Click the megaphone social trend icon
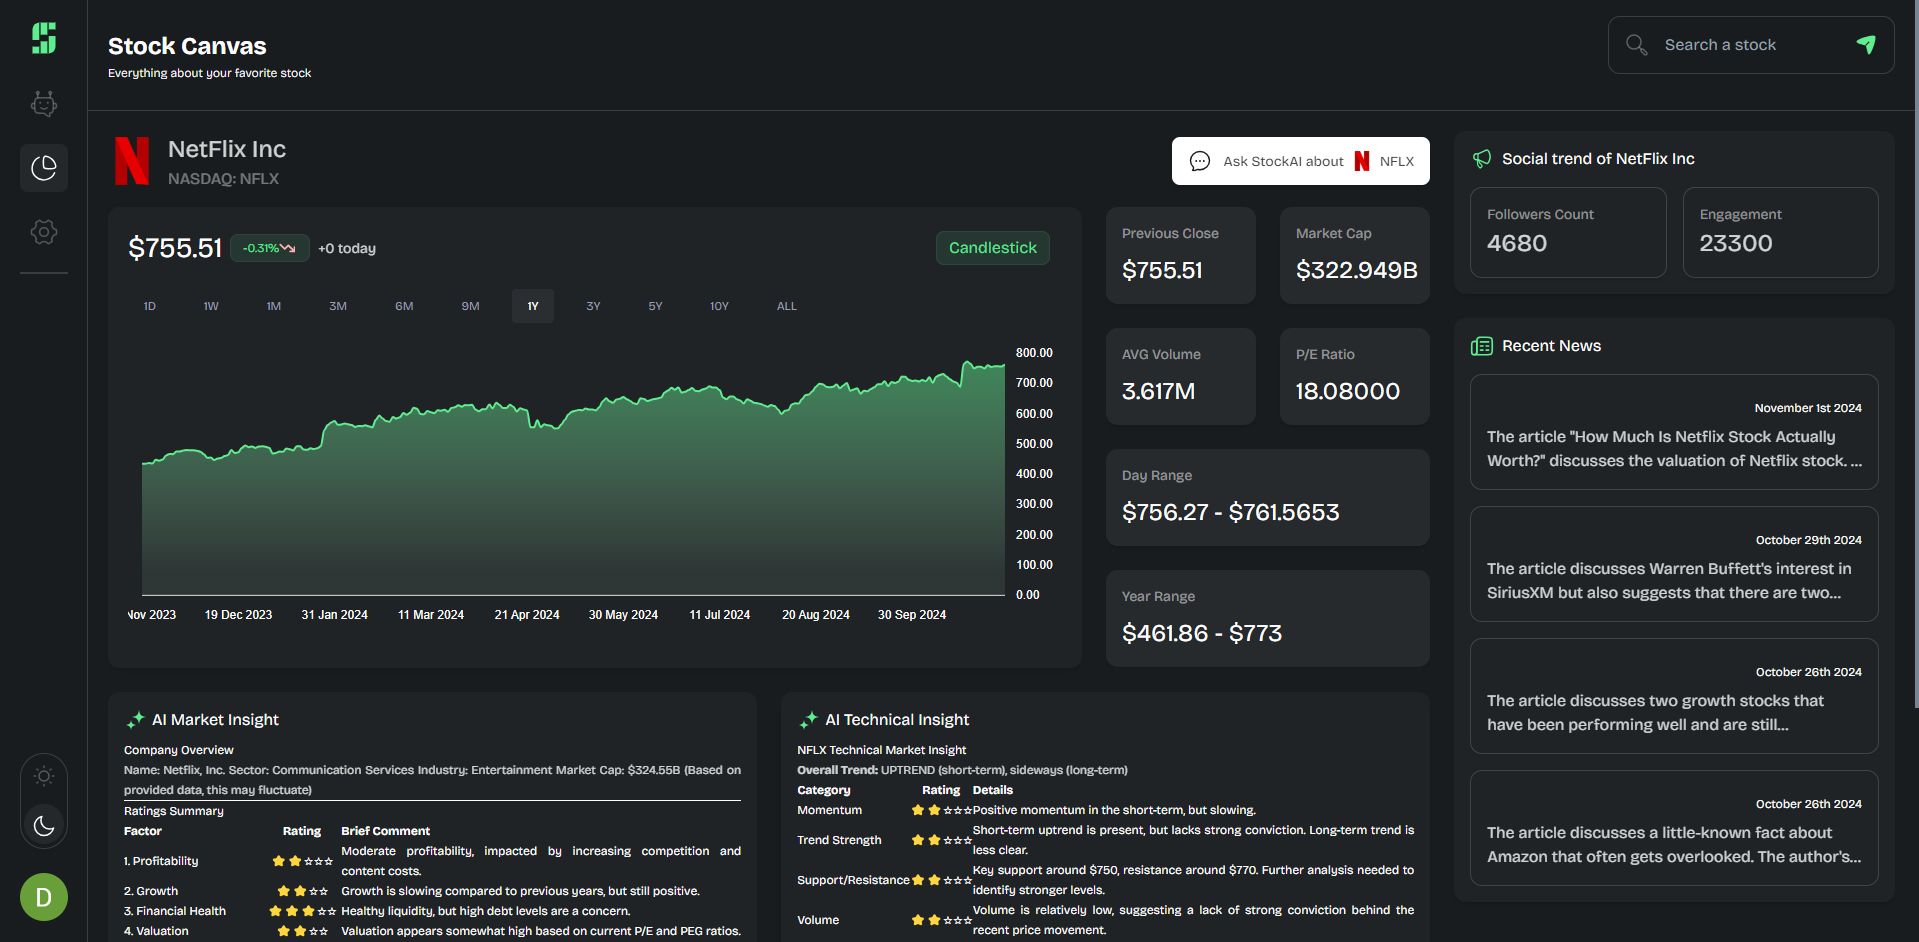The image size is (1919, 942). (x=1482, y=159)
